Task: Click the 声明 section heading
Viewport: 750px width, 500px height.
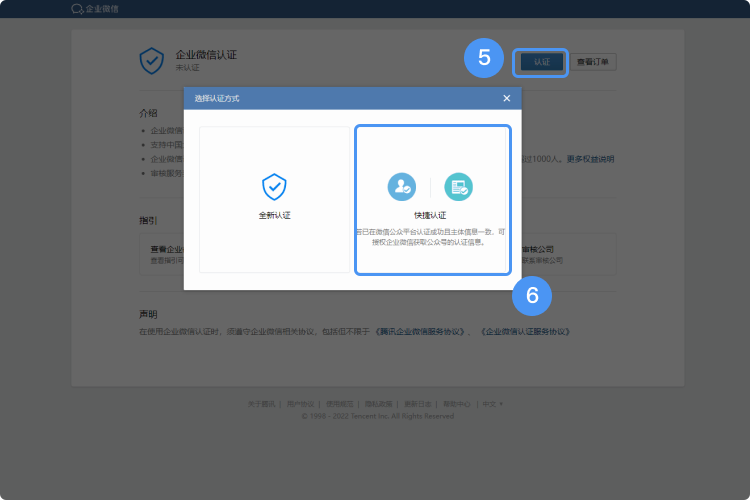Action: (x=148, y=314)
